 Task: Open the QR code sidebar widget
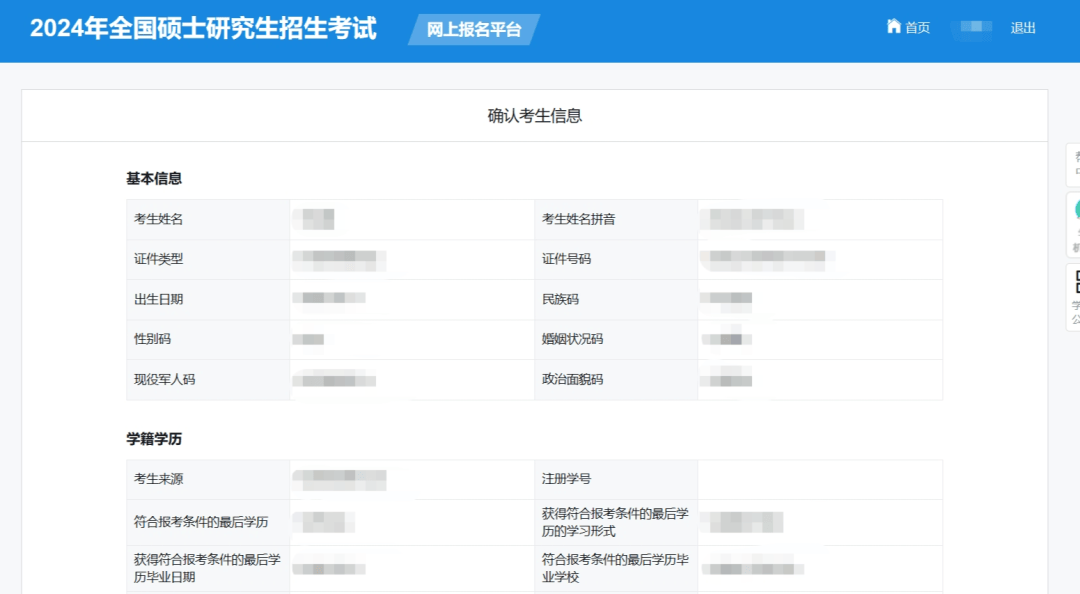1076,297
